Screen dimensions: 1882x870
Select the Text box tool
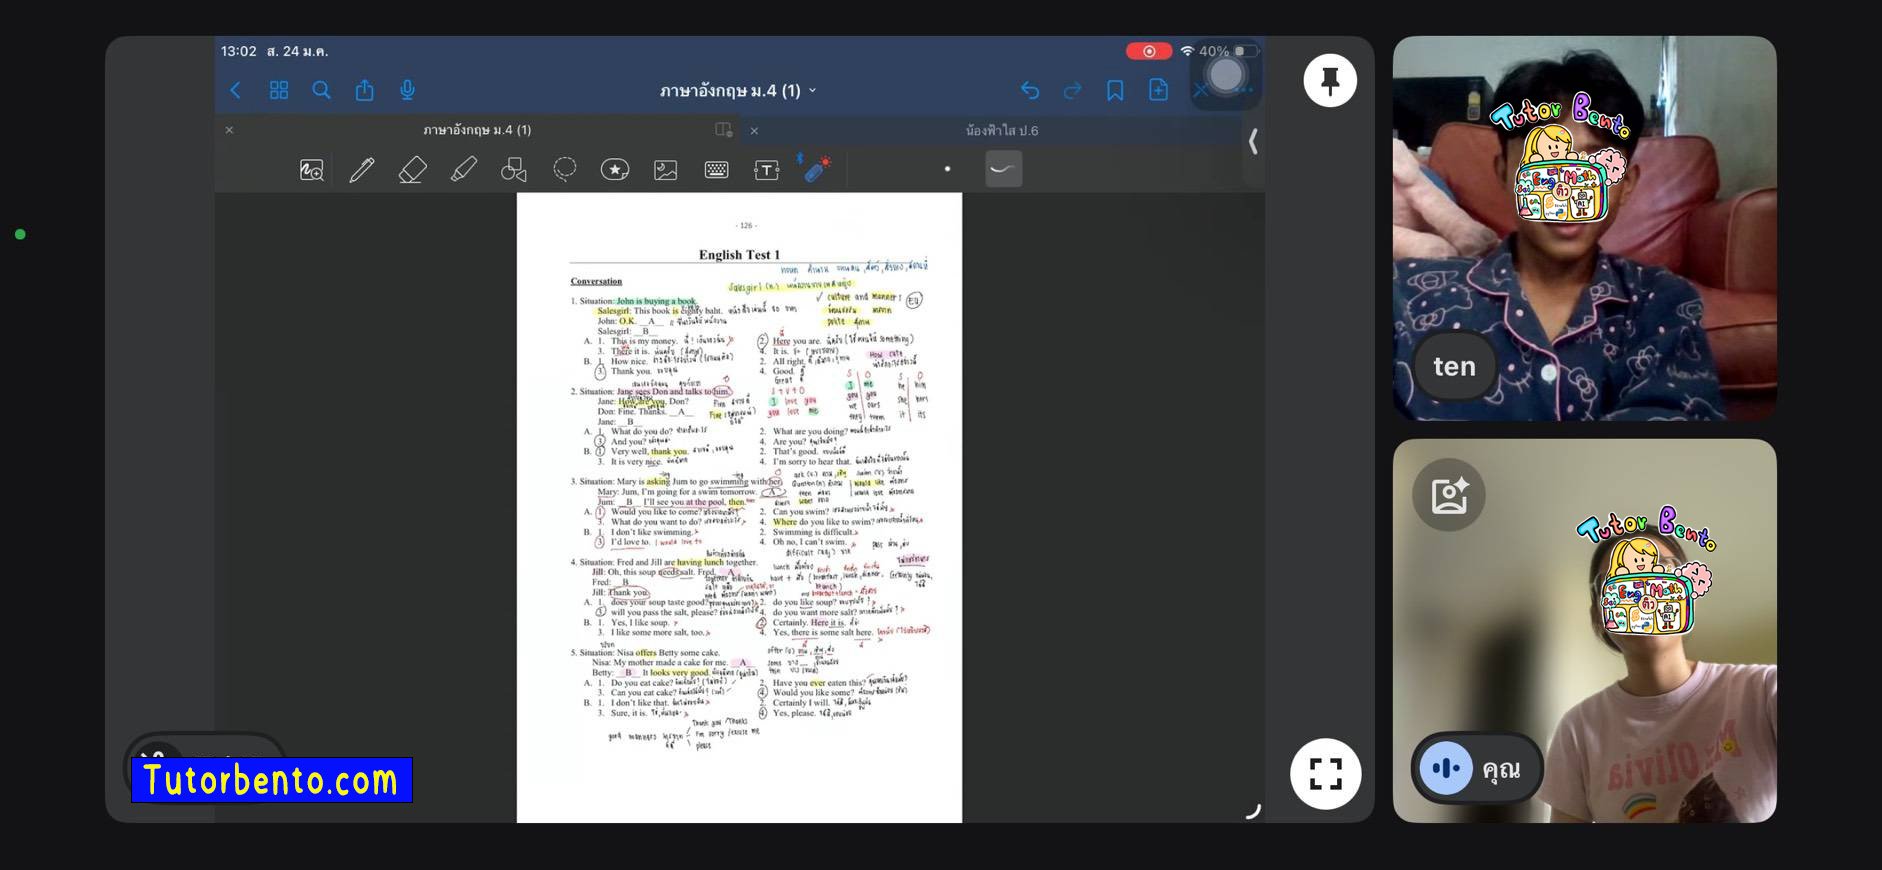pos(767,170)
